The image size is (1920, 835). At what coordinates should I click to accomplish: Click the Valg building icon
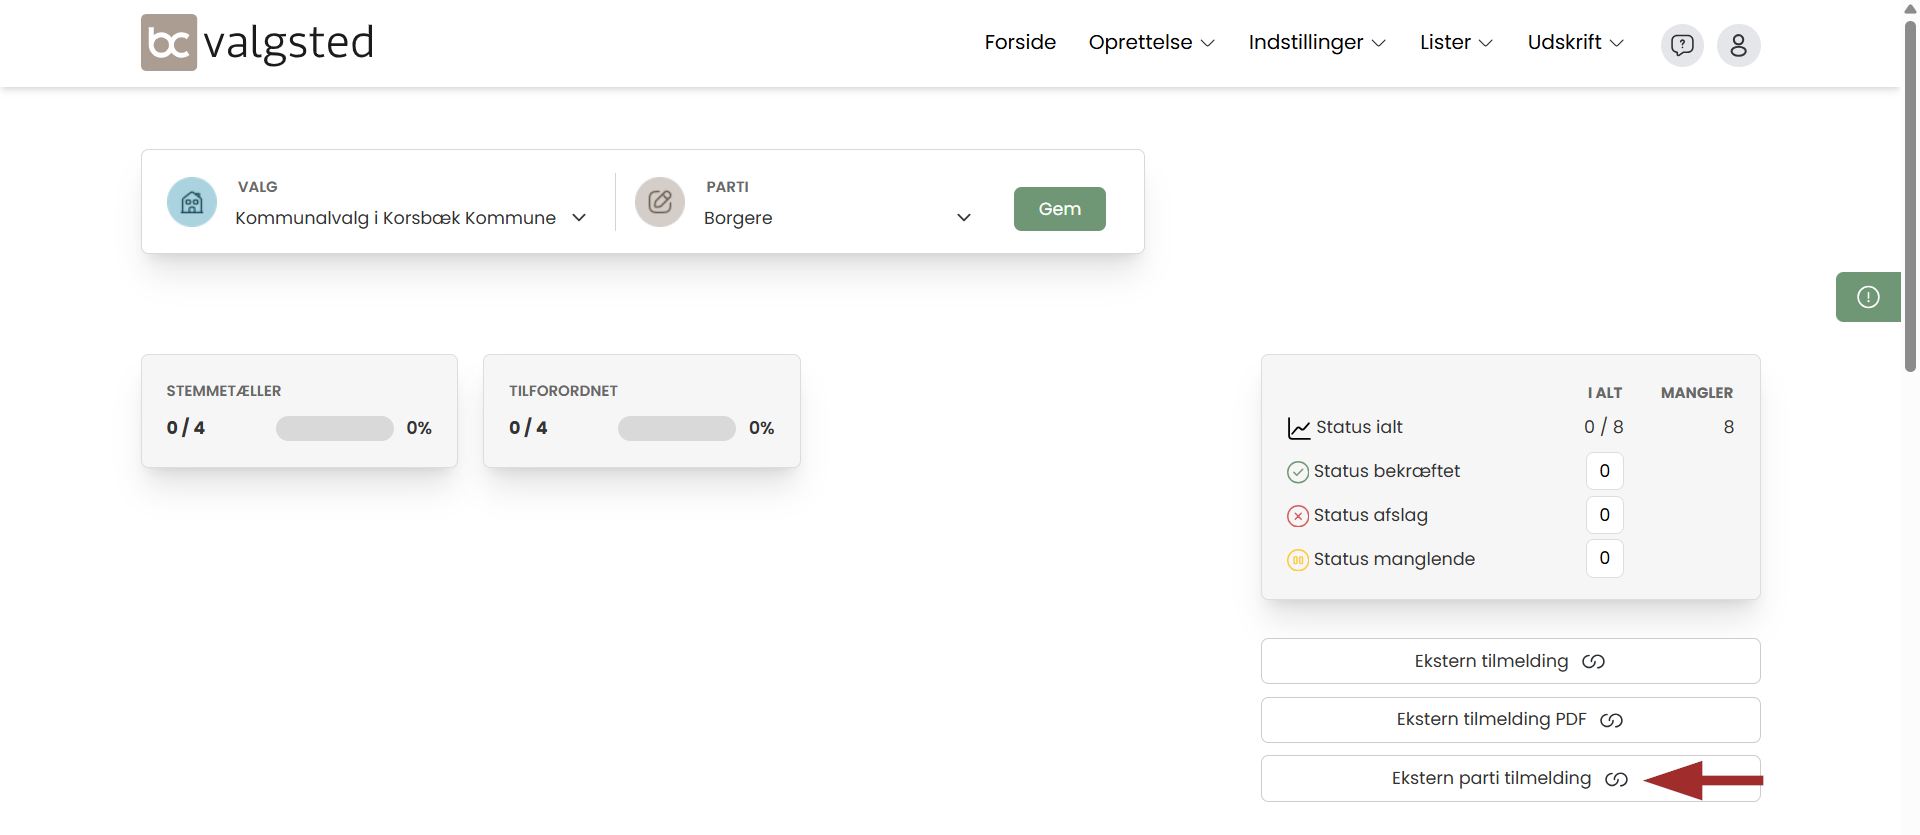click(192, 203)
